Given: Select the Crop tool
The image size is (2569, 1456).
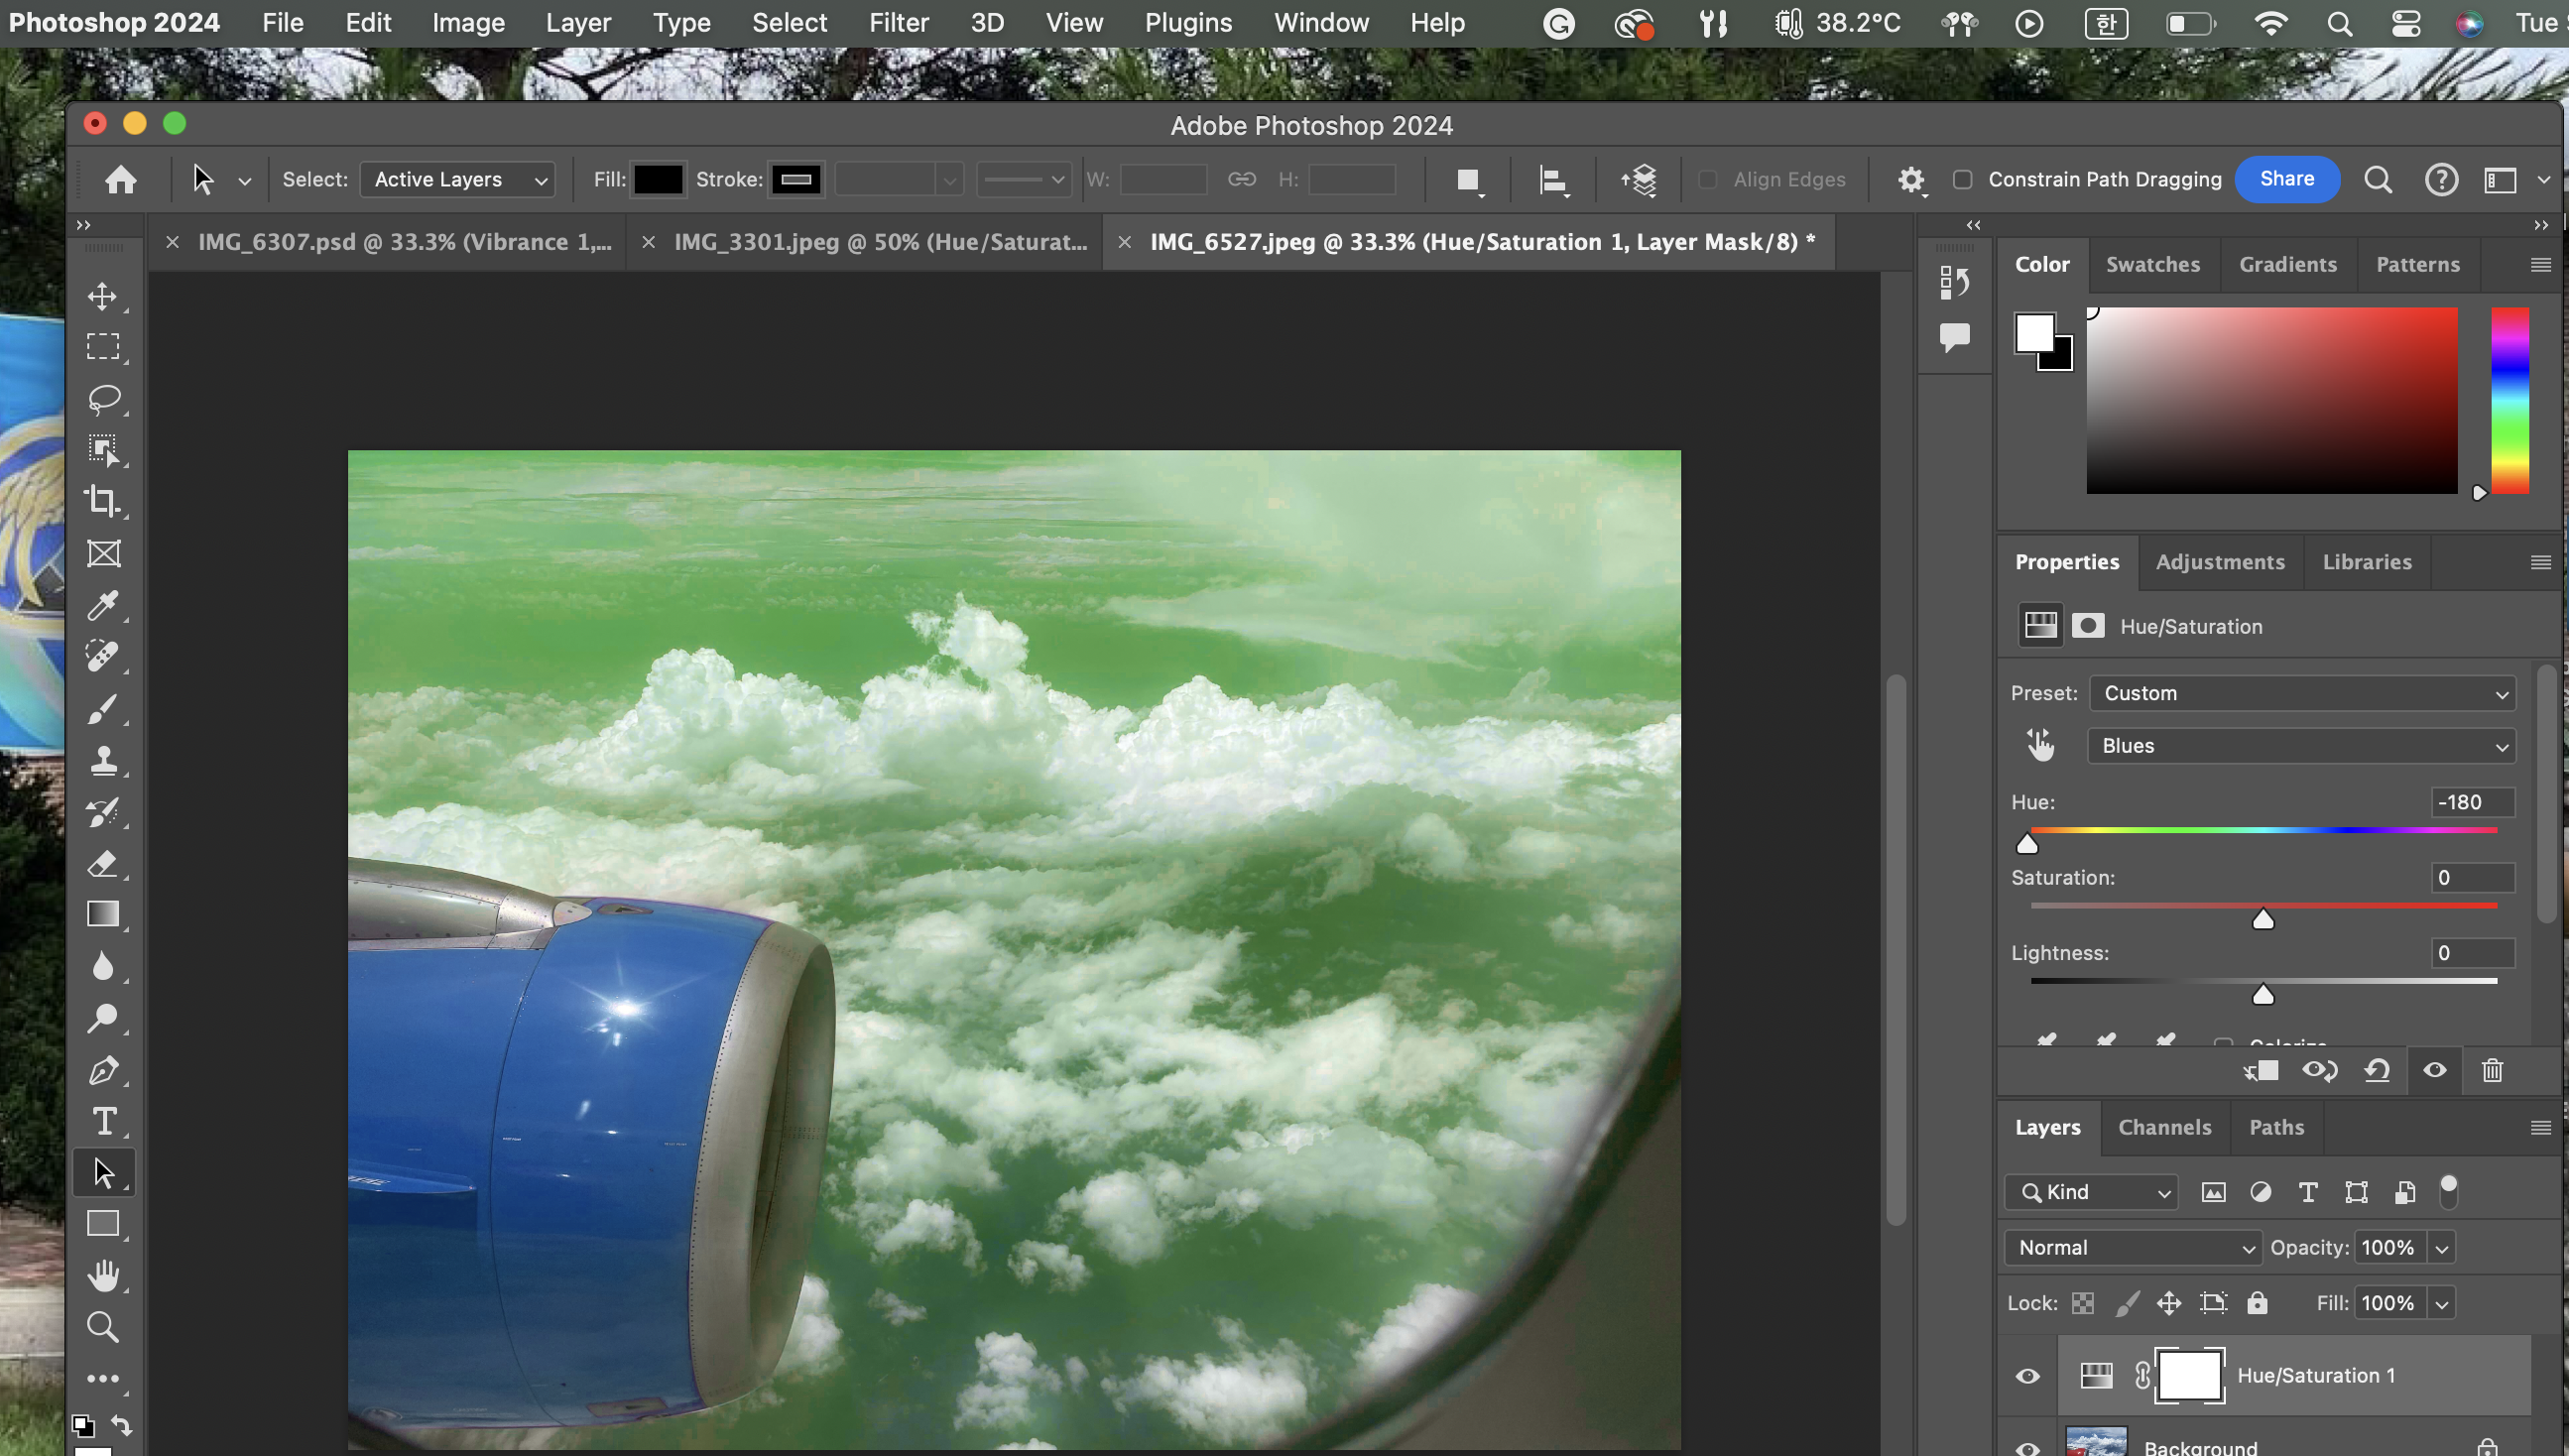Looking at the screenshot, I should click(103, 501).
